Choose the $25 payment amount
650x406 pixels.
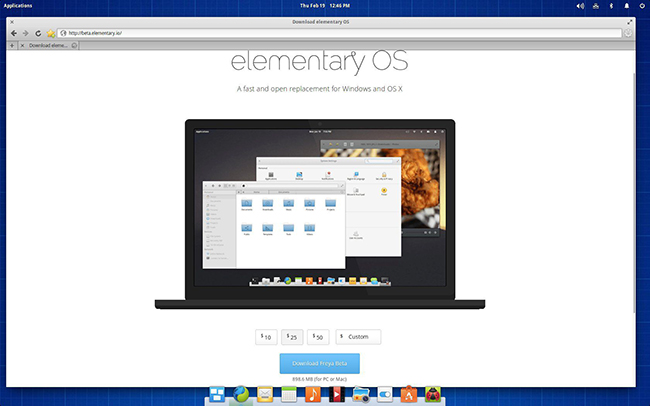coord(292,337)
